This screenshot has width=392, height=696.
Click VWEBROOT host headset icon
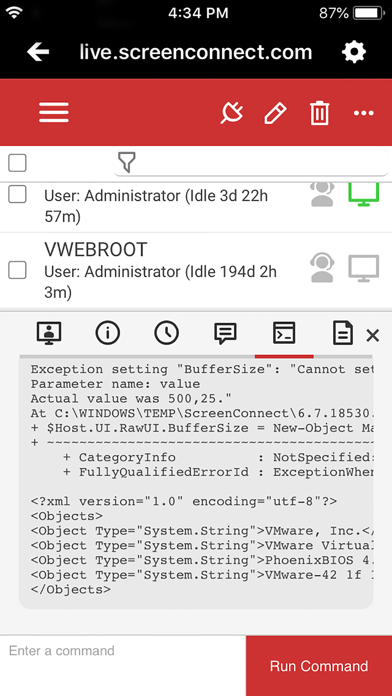(322, 267)
